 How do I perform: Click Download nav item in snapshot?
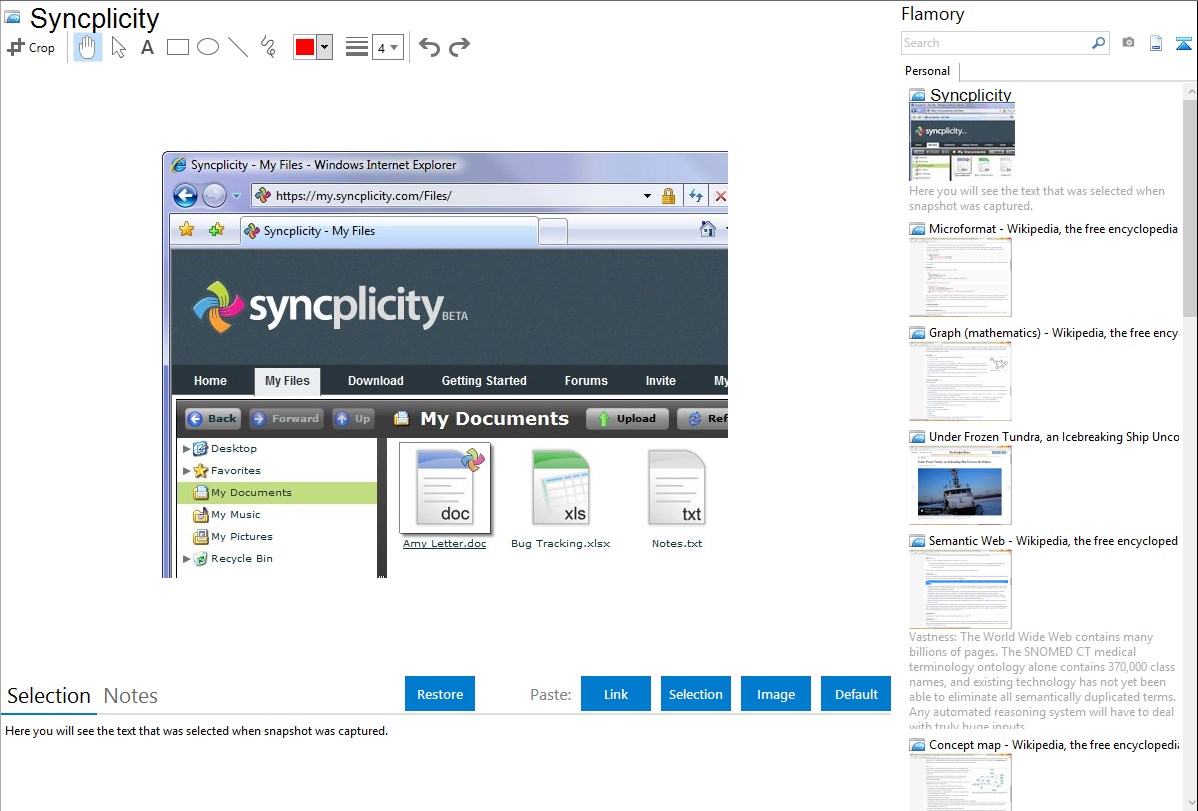[375, 381]
